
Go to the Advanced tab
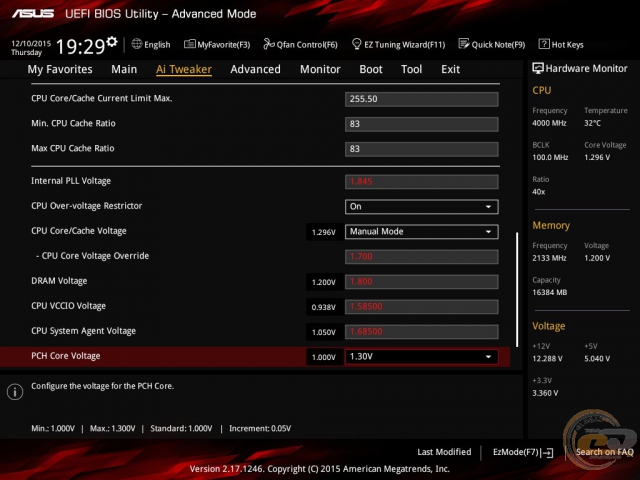click(256, 69)
